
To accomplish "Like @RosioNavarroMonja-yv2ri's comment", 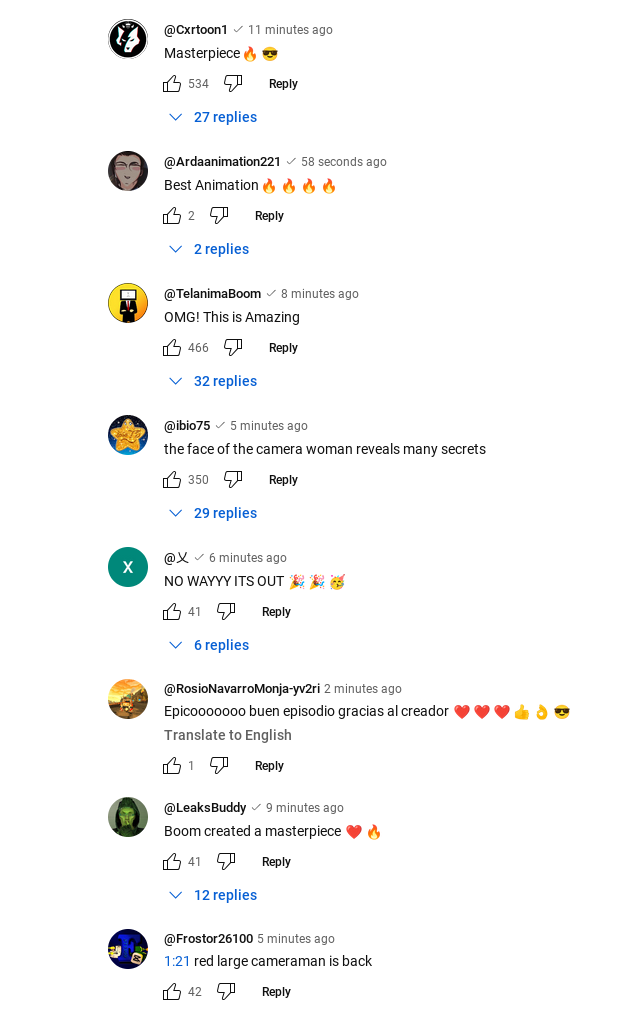I will pos(172,766).
